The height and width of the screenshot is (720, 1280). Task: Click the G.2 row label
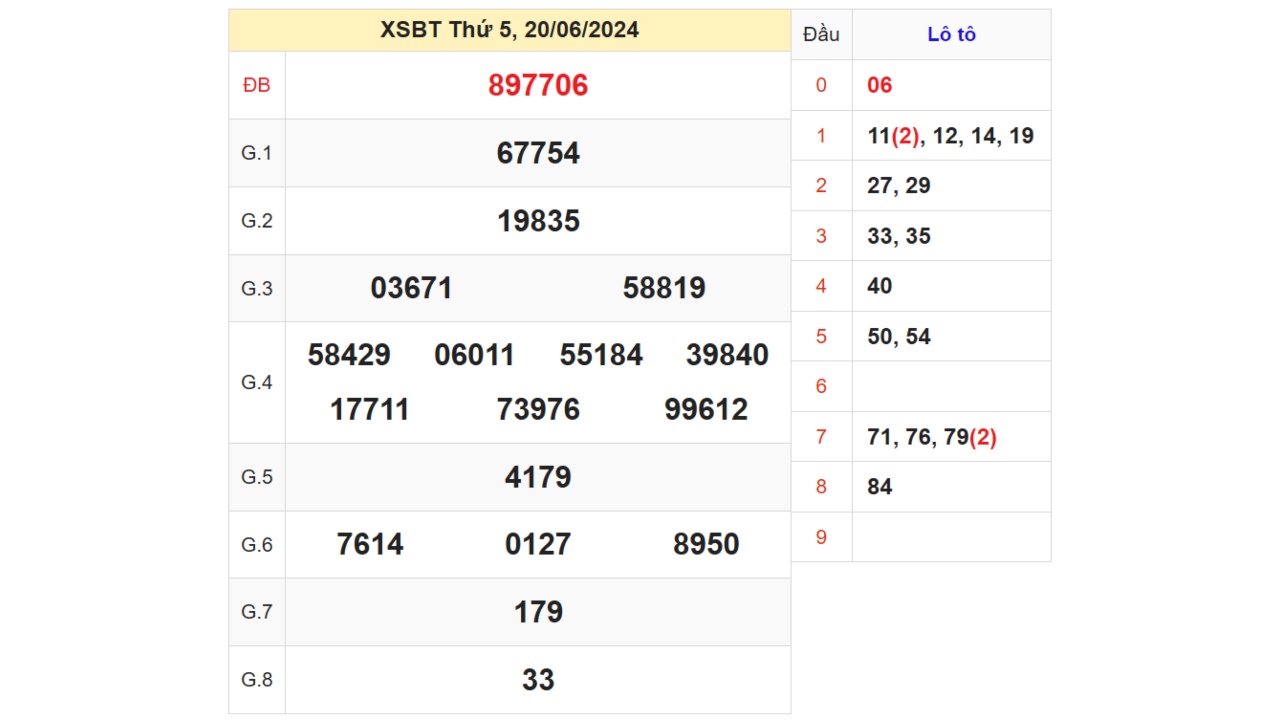point(257,221)
